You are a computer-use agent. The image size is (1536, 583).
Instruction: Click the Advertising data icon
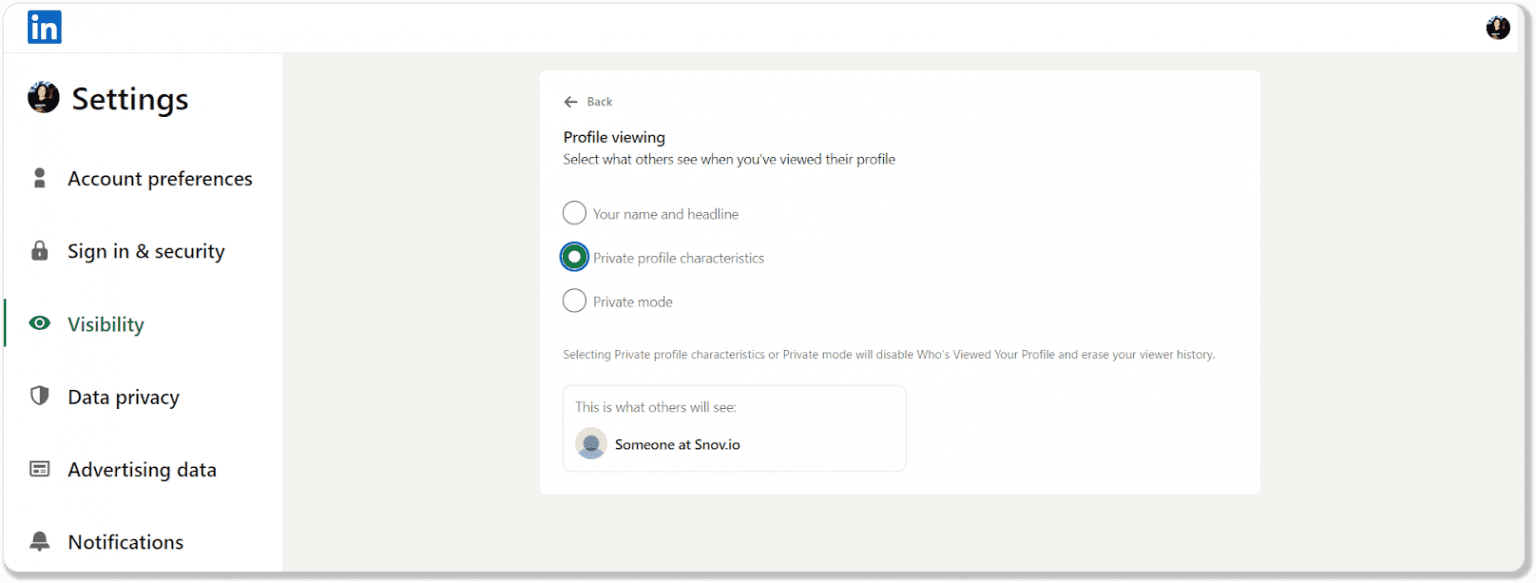point(39,469)
